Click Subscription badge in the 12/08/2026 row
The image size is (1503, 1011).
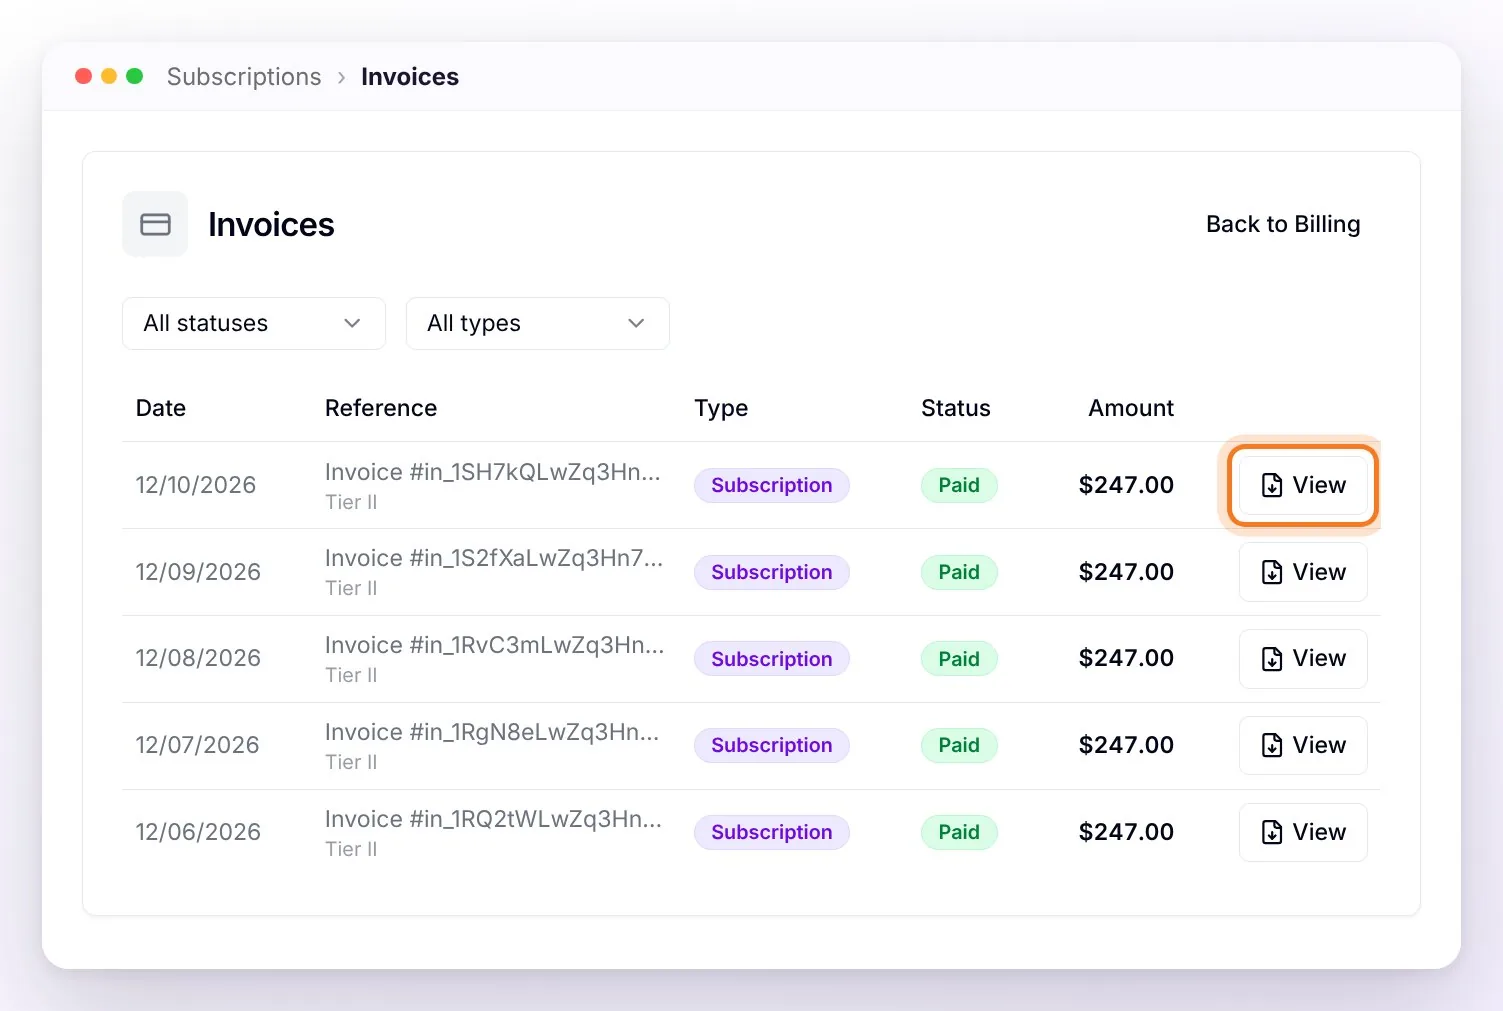(772, 659)
